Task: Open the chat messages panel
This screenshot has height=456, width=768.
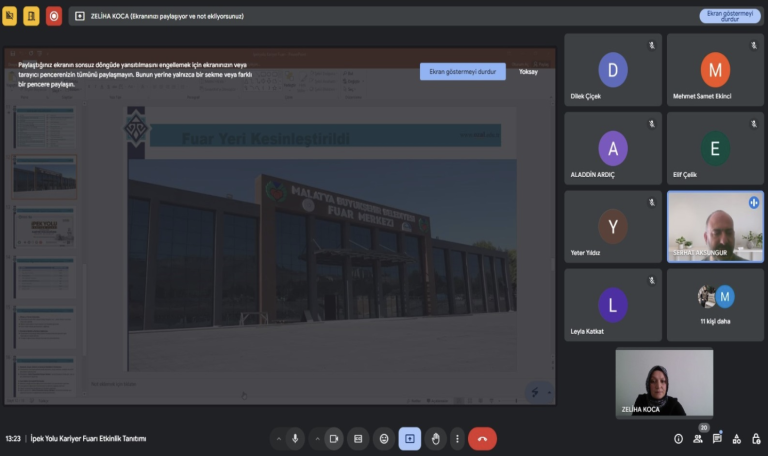Action: [717, 438]
